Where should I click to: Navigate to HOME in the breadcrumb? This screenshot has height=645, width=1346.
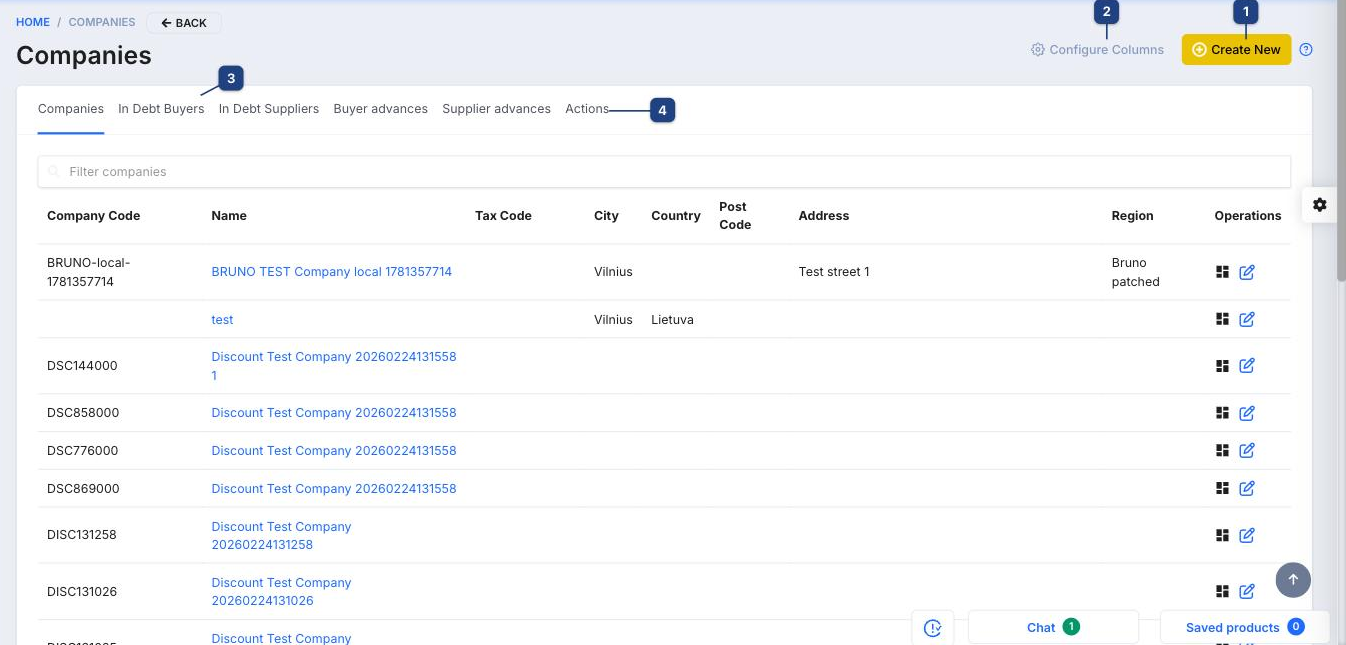coord(33,22)
